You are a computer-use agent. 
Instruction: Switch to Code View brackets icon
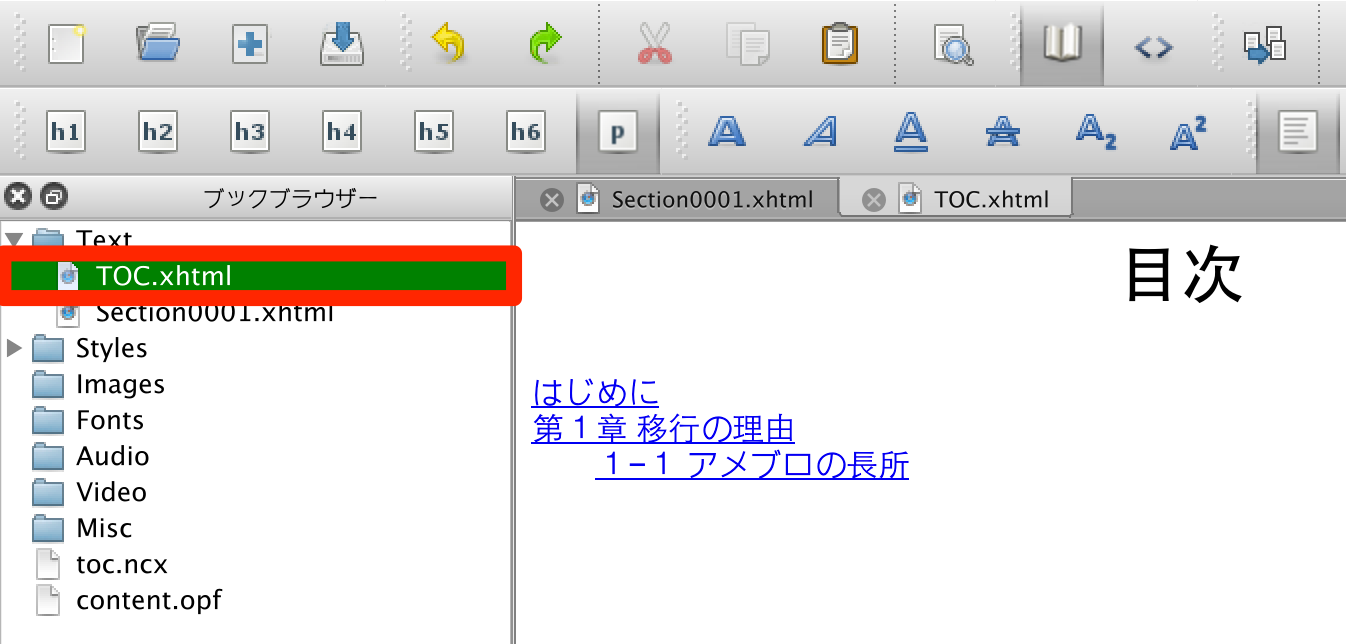[1153, 46]
